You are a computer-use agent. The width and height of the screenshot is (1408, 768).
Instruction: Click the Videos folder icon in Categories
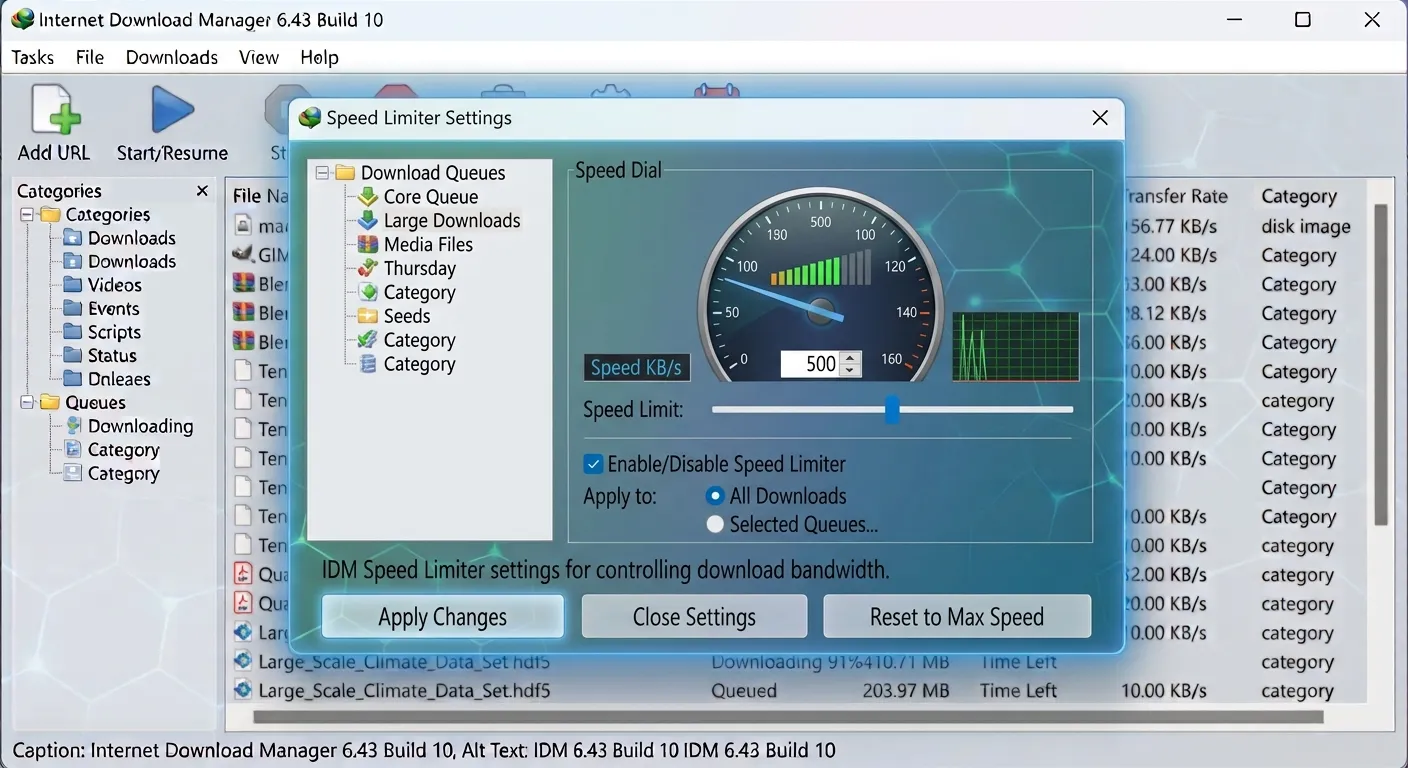pyautogui.click(x=73, y=285)
